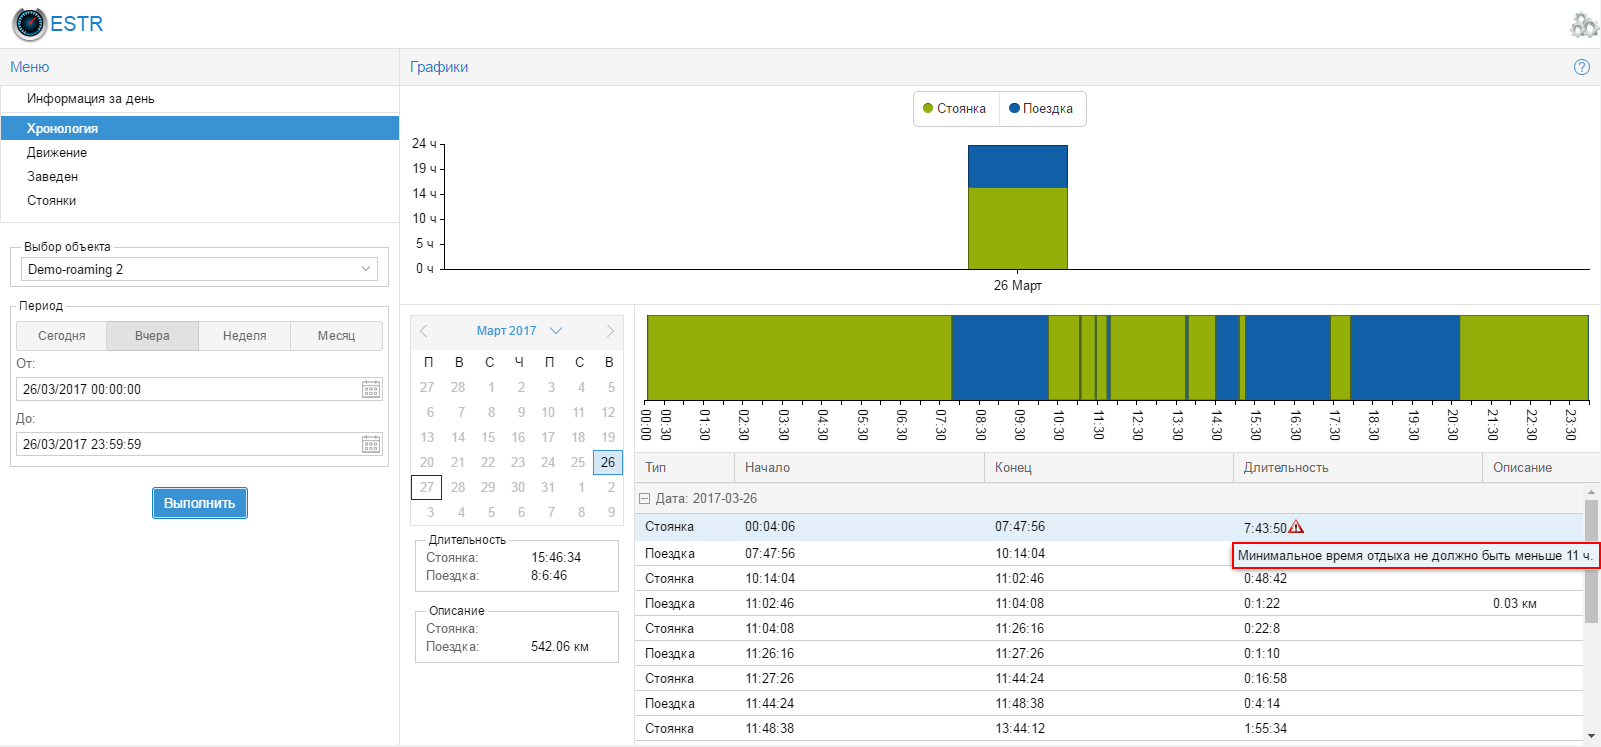Select Движение in the left menu

click(57, 153)
